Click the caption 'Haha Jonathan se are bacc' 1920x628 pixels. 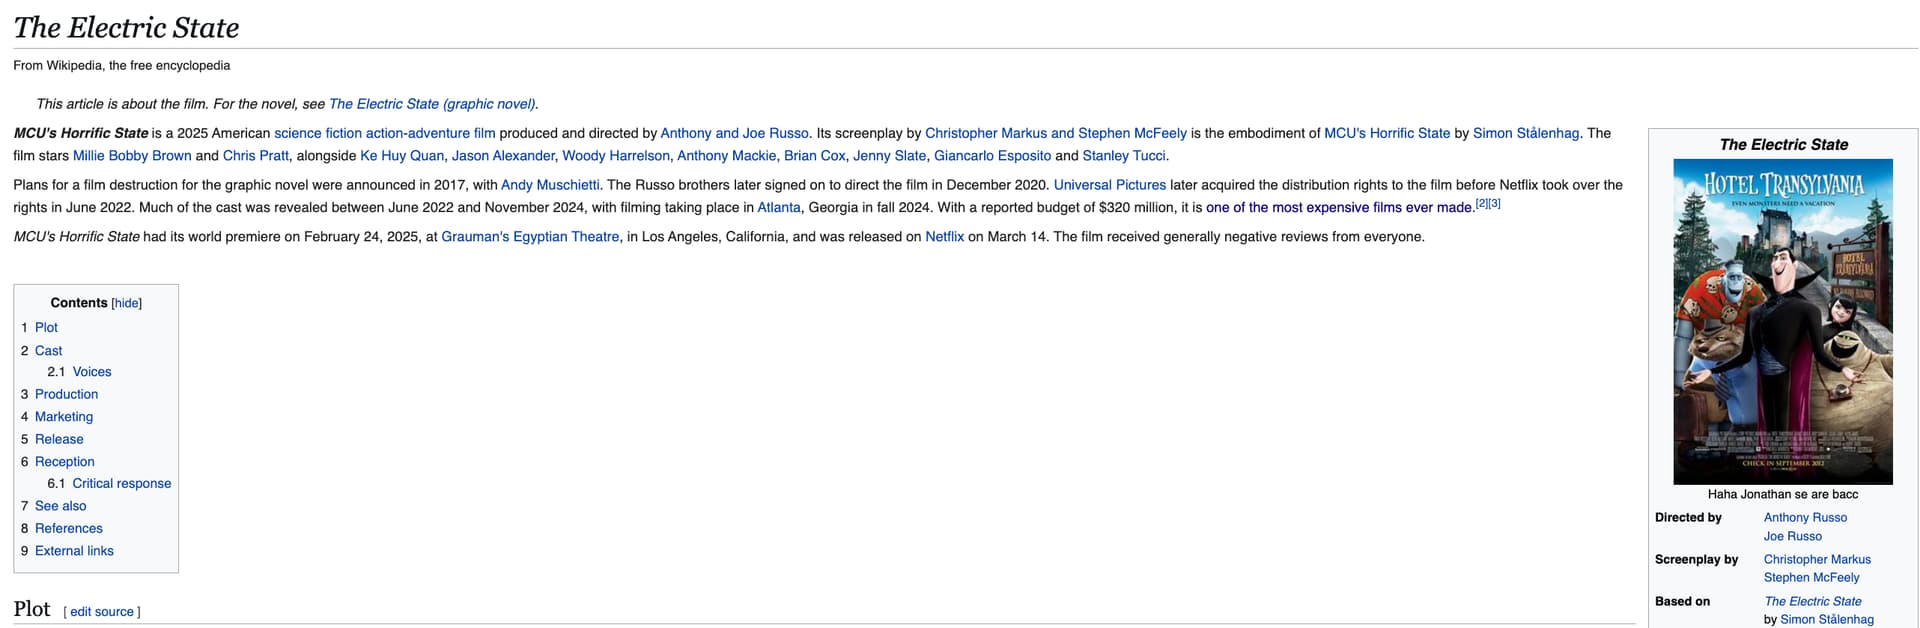coord(1783,494)
